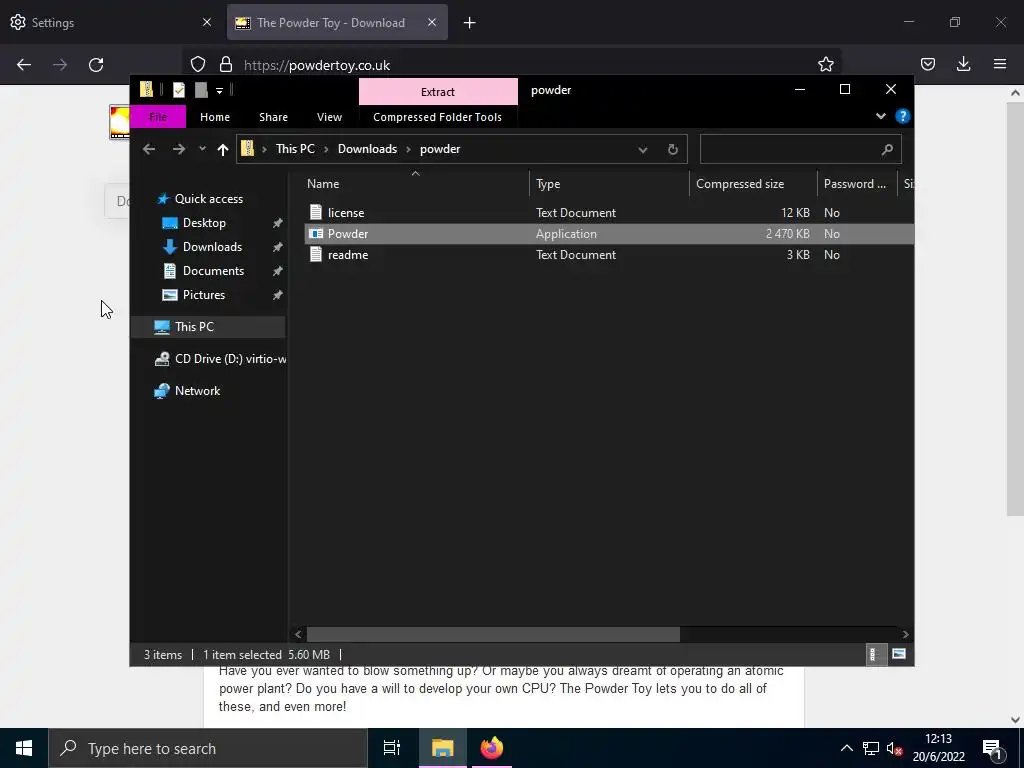The width and height of the screenshot is (1024, 768).
Task: Open the notification center
Action: point(993,748)
